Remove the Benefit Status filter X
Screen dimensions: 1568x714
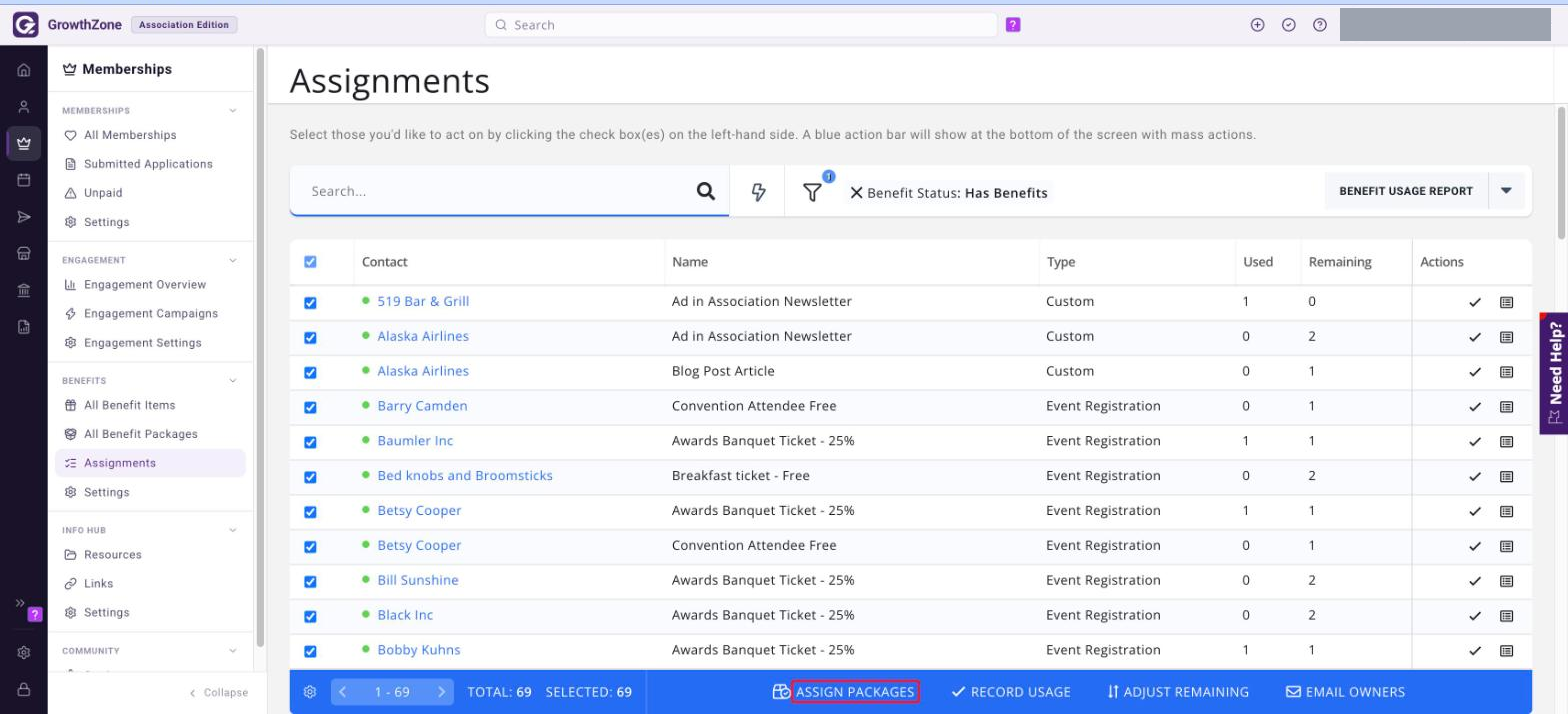point(856,193)
